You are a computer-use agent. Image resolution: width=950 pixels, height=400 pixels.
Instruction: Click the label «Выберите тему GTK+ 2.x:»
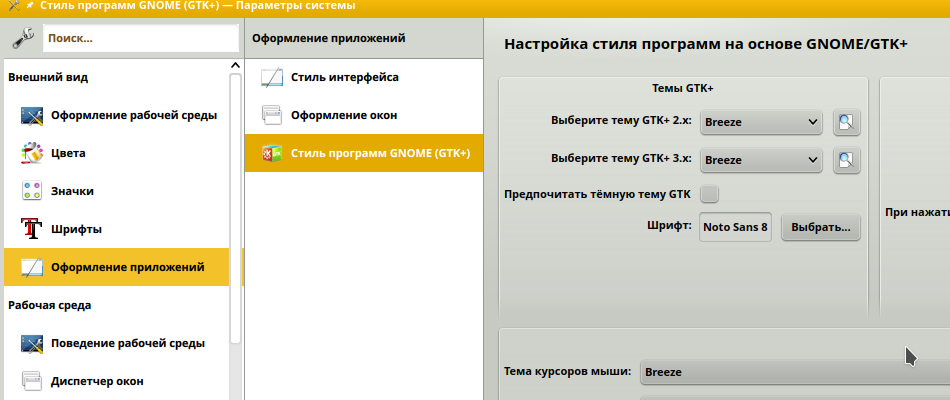(622, 121)
